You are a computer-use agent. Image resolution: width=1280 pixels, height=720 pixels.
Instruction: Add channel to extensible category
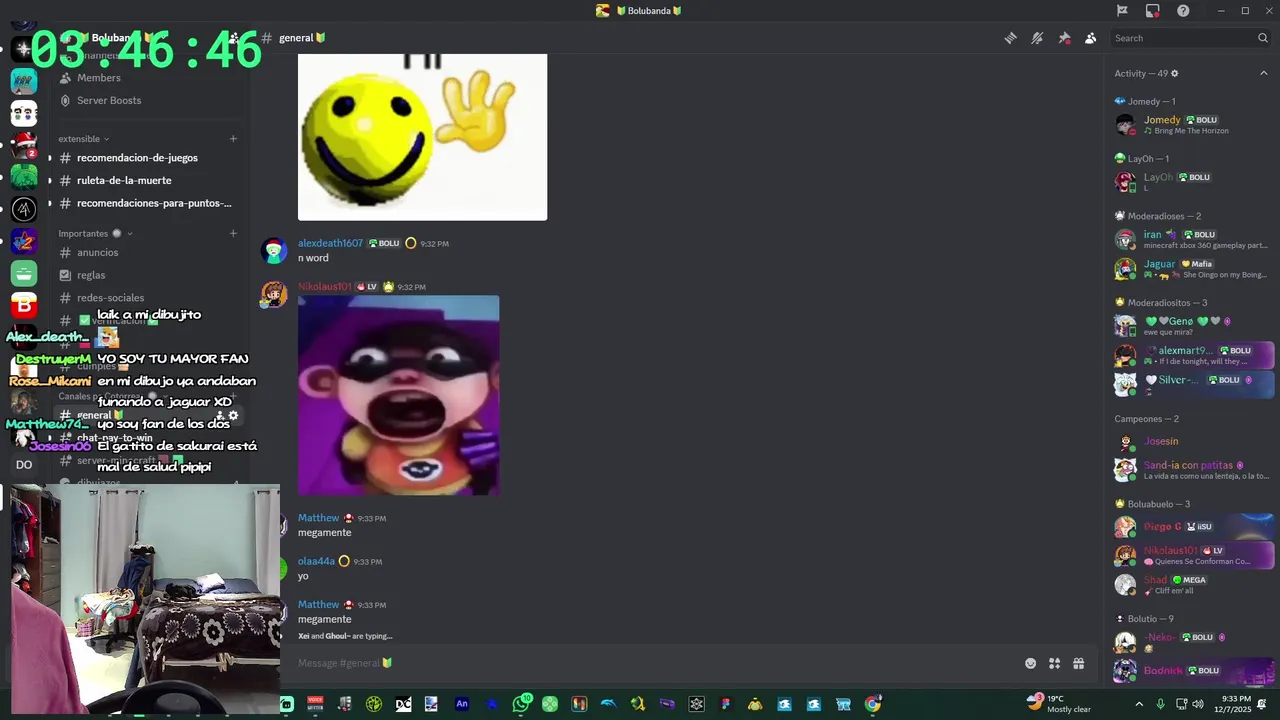[233, 139]
